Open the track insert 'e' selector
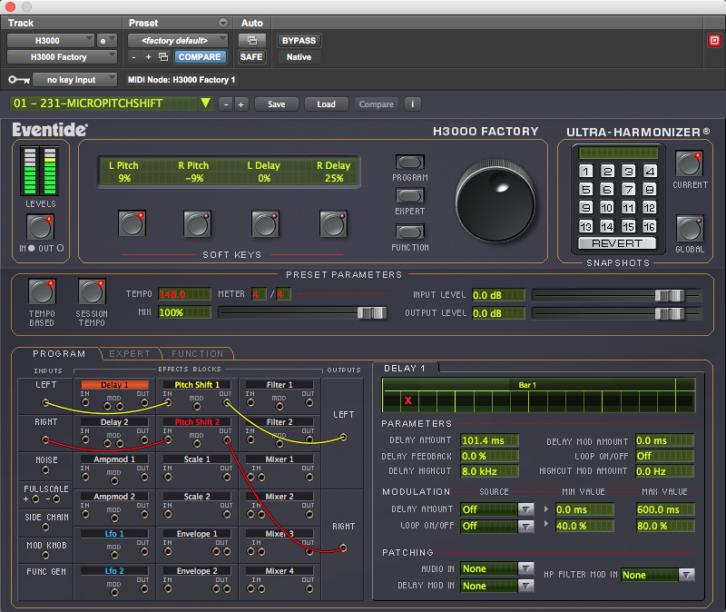Image resolution: width=726 pixels, height=612 pixels. coord(106,41)
